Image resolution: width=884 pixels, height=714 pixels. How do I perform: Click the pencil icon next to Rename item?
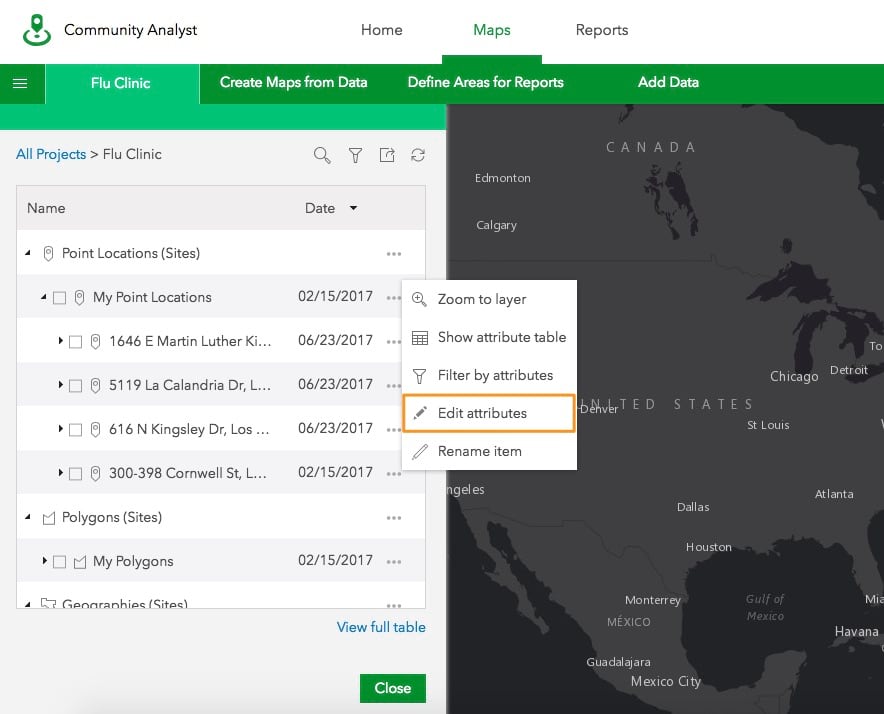(419, 452)
